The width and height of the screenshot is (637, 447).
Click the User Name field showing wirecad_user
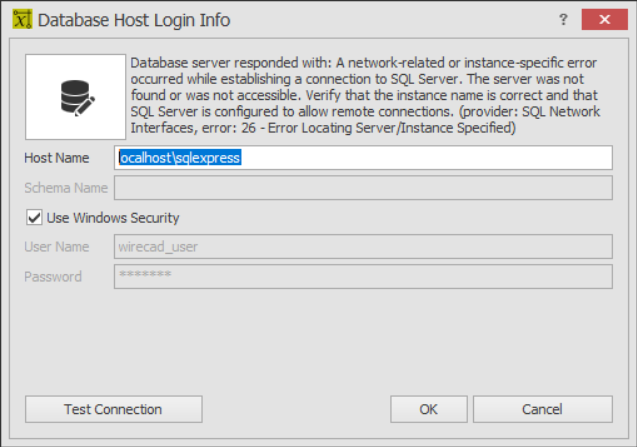click(x=363, y=247)
